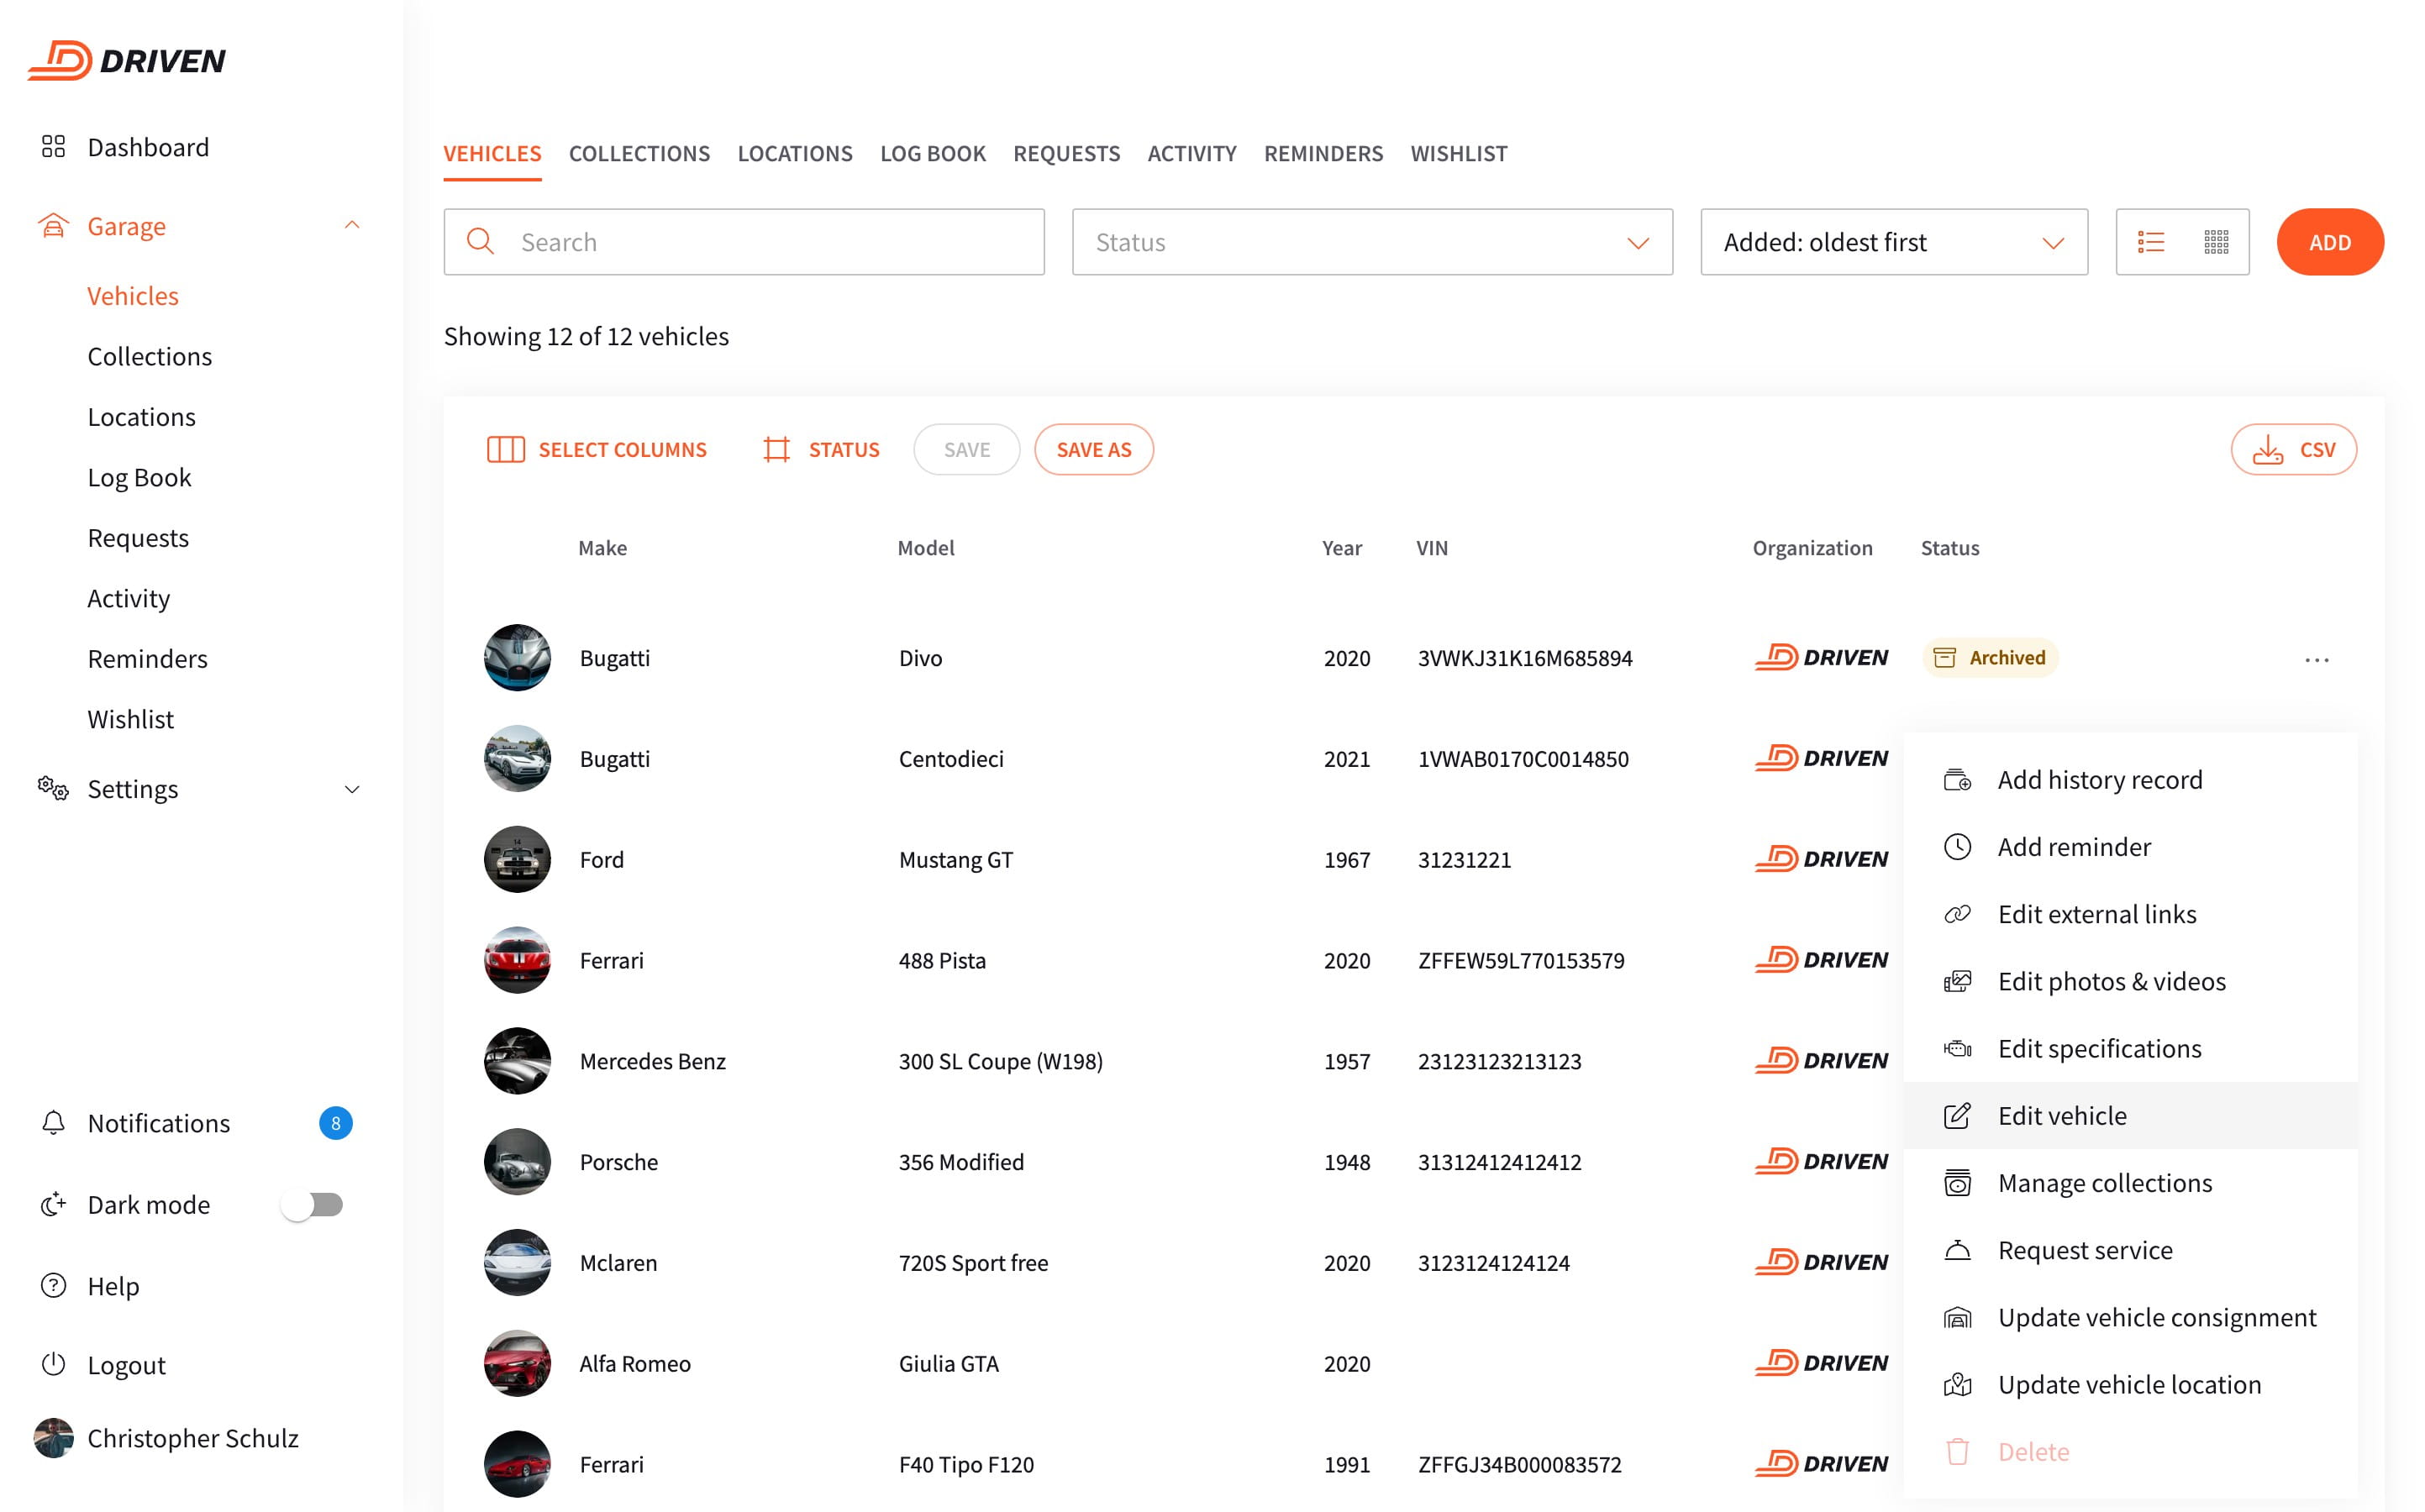The image size is (2425, 1512).
Task: Click the Logout power icon
Action: pos(53,1364)
